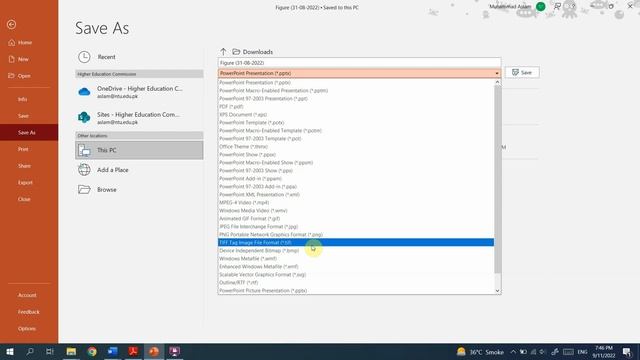640x360 pixels.
Task: Choose PowerPoint 97-2003 Presentation (*.ppt)
Action: click(x=356, y=99)
